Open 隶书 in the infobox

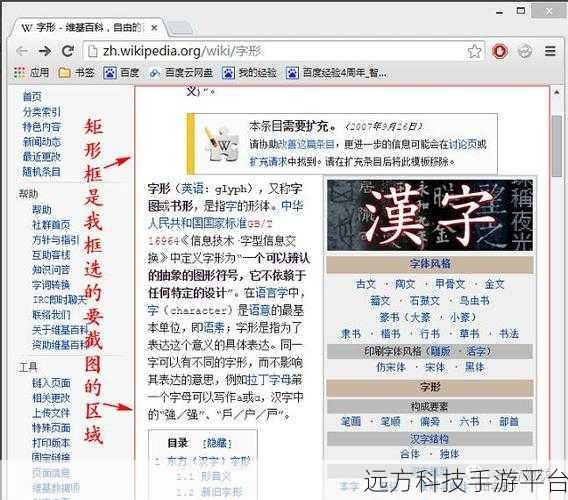pos(351,334)
